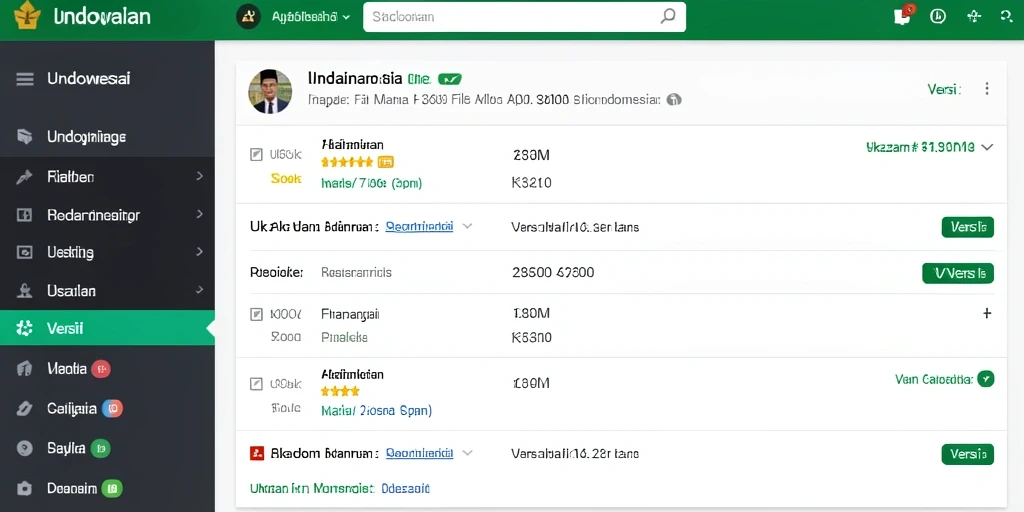Click the green check icon beside Vain Caloadtia

(985, 379)
